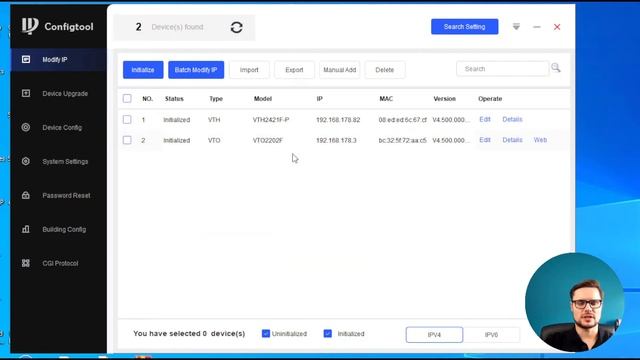Close the Configtool window

[x=557, y=27]
